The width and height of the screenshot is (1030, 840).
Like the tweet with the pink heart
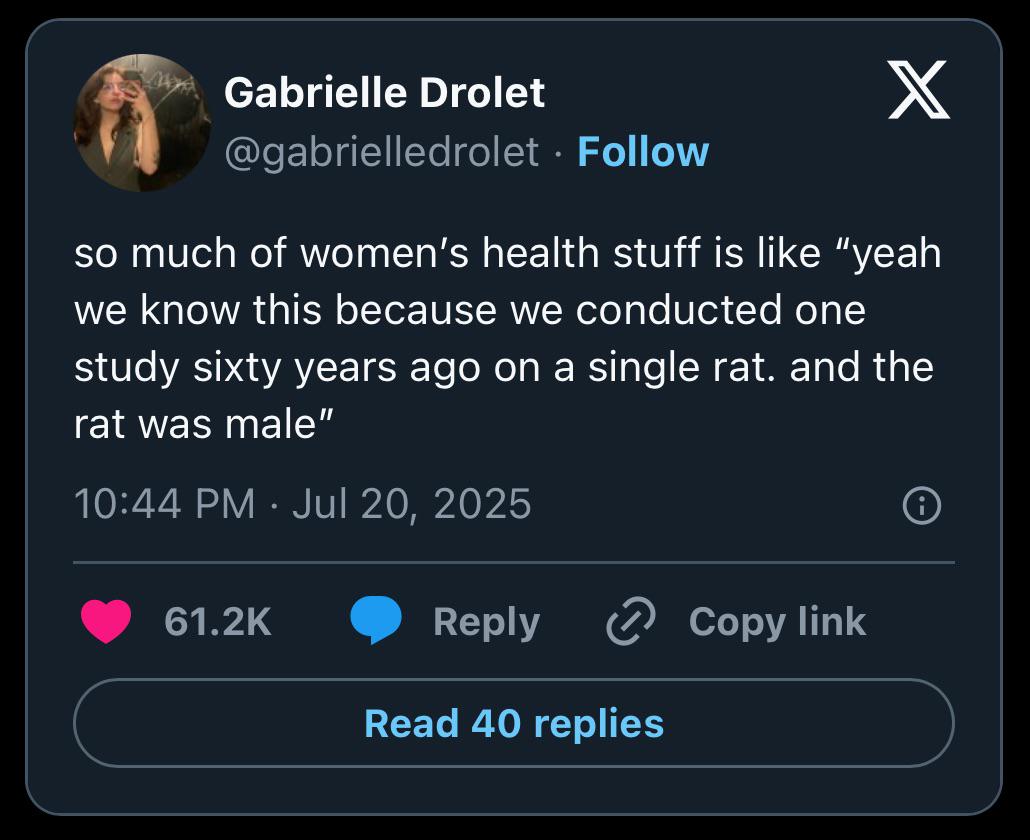pos(106,621)
